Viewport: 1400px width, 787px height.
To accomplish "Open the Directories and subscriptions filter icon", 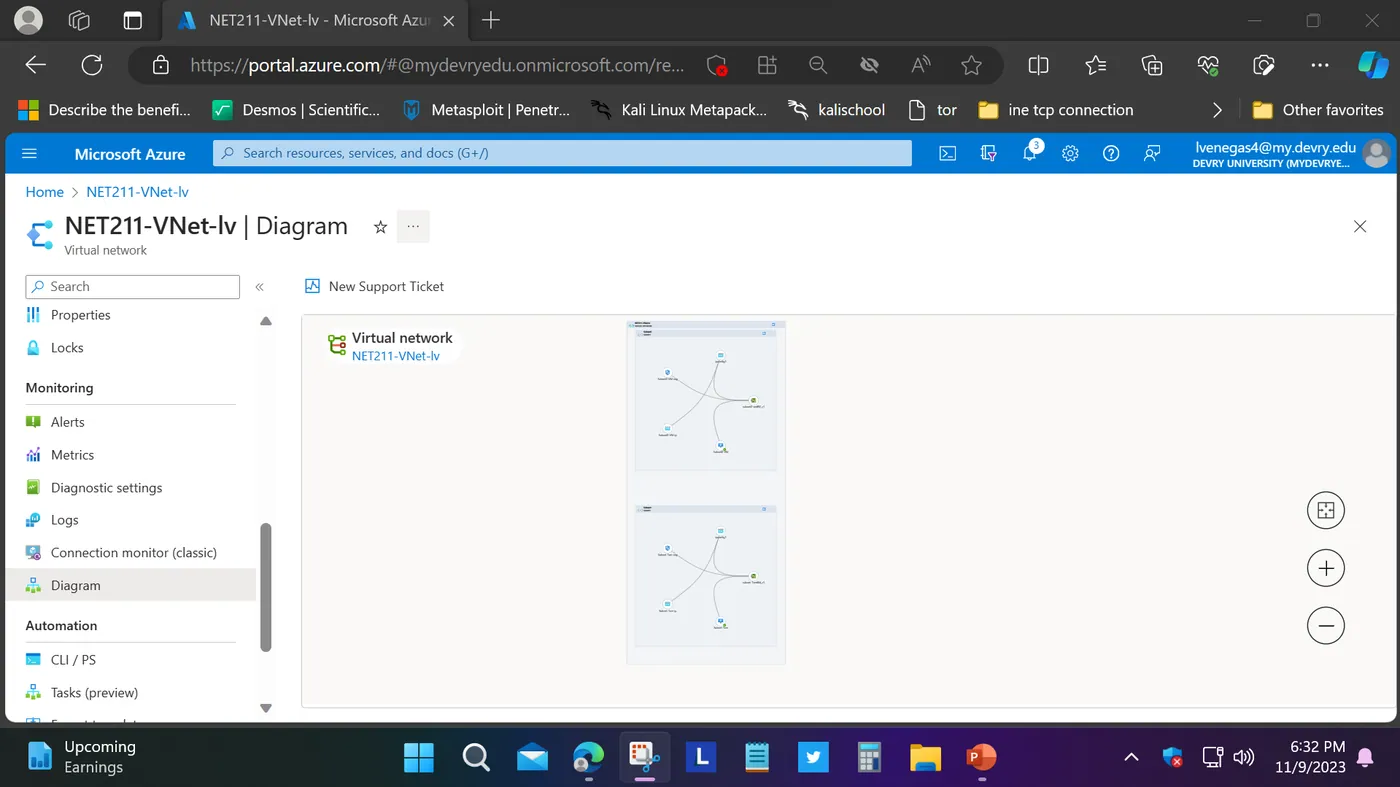I will coord(988,154).
